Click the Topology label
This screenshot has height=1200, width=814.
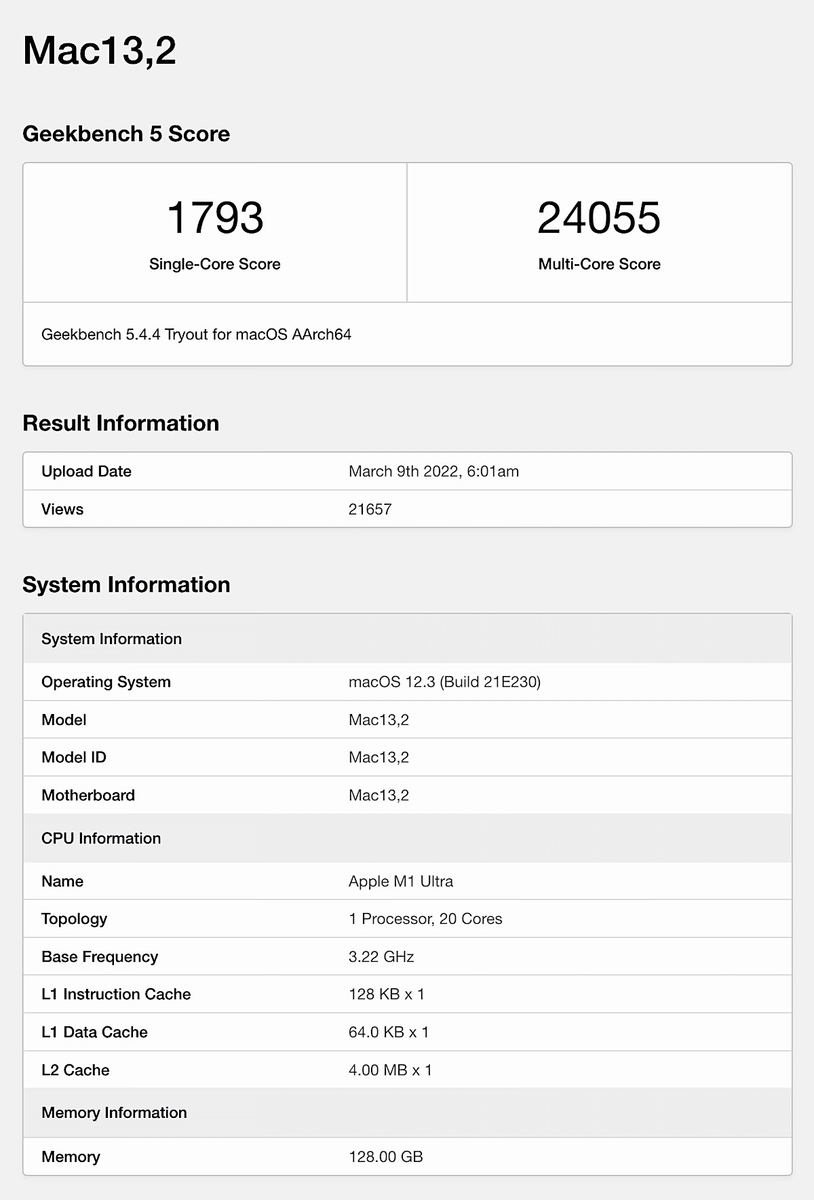74,919
